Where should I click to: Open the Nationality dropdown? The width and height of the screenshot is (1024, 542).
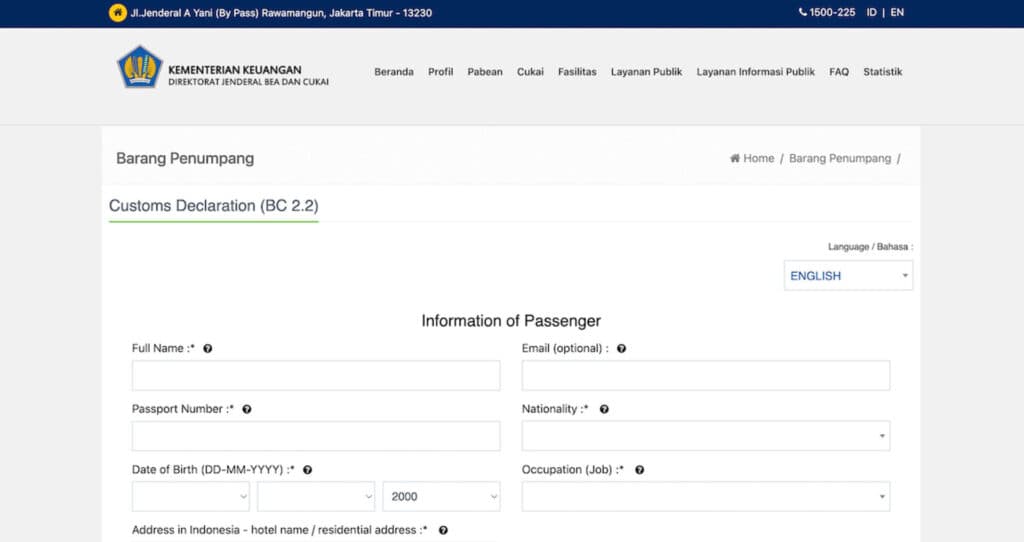click(705, 436)
